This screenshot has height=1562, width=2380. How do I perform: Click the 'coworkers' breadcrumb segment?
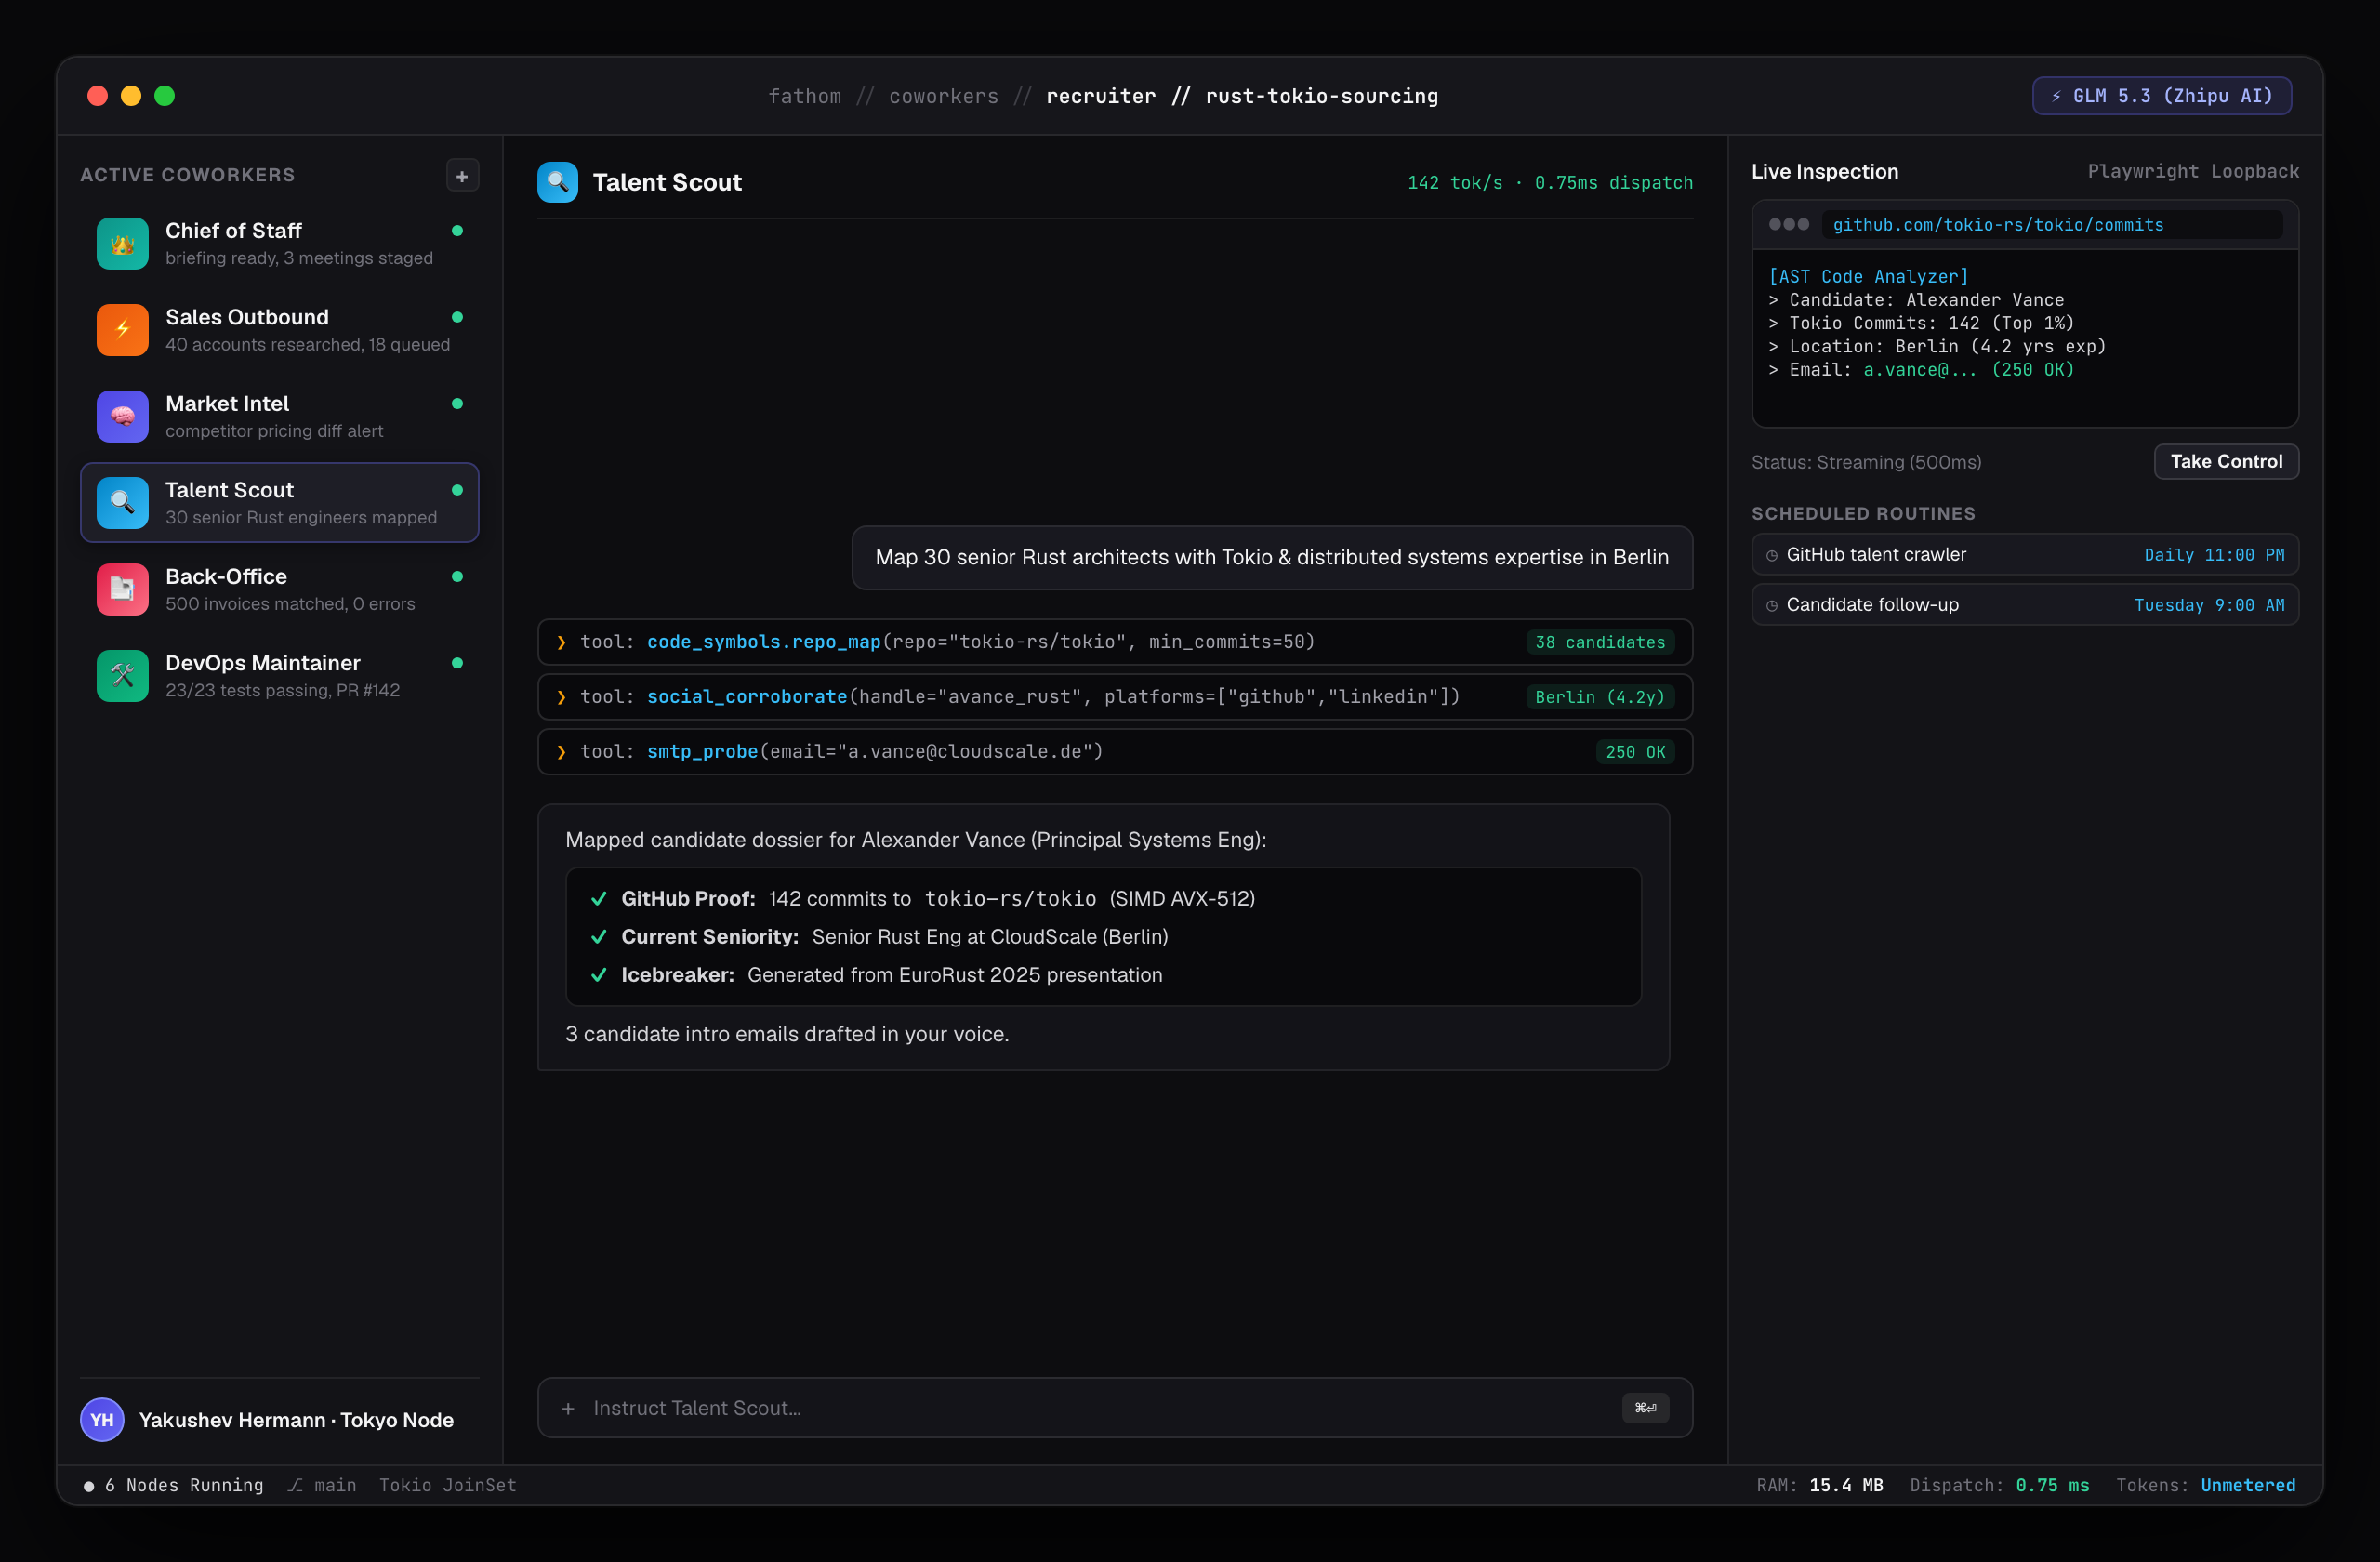(943, 96)
